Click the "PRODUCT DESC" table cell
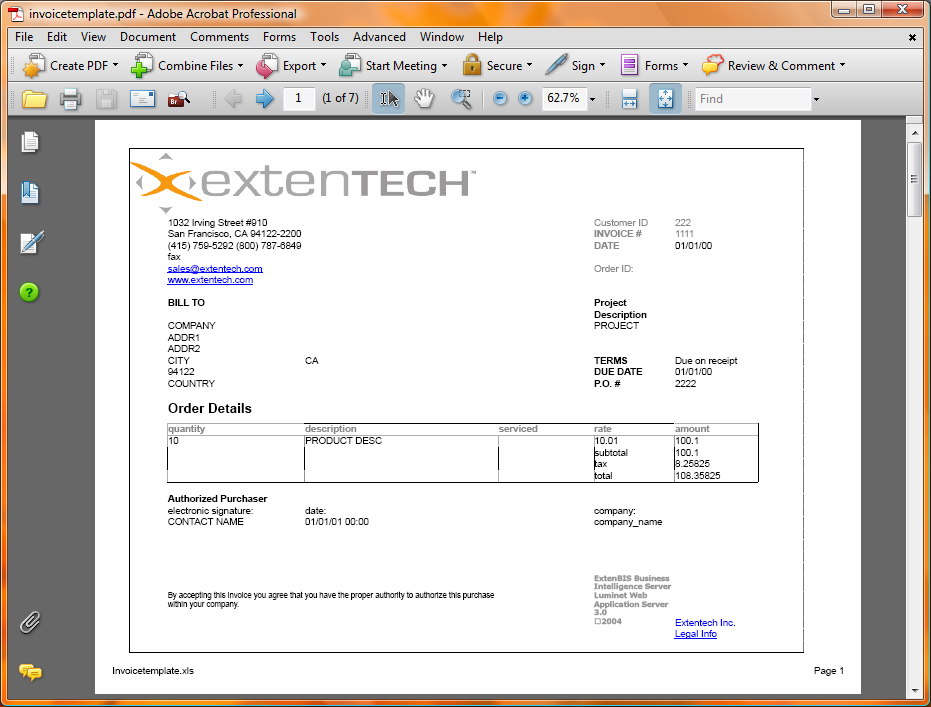This screenshot has width=931, height=707. pyautogui.click(x=401, y=441)
